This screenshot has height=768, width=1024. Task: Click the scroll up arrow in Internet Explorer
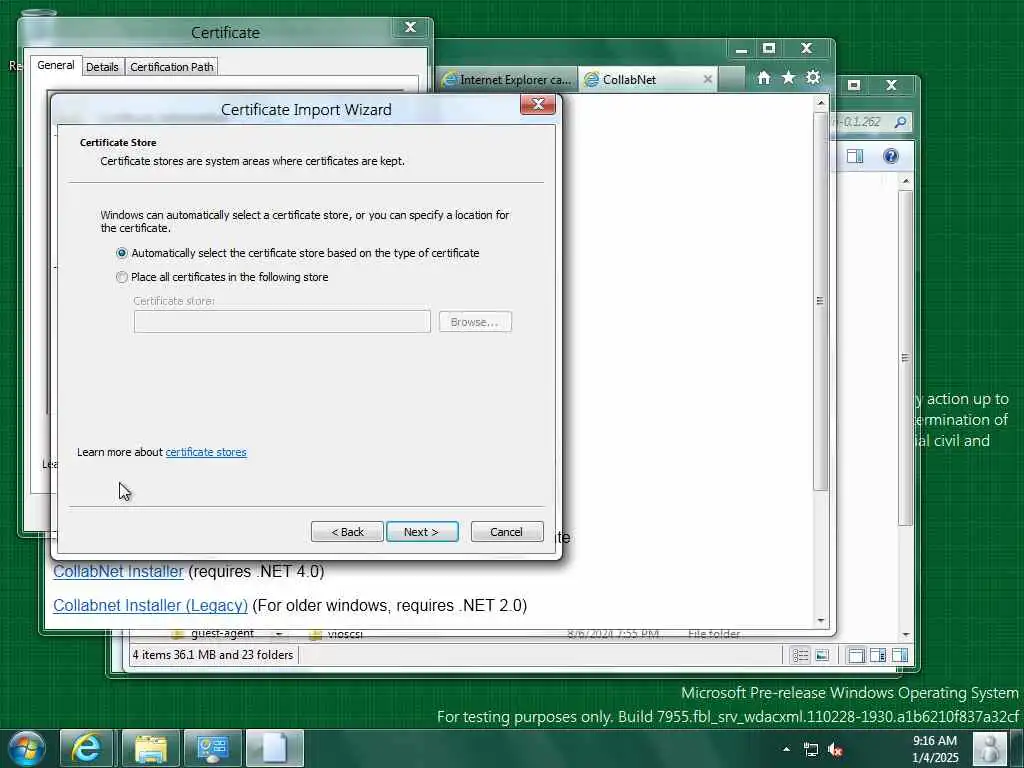[821, 103]
